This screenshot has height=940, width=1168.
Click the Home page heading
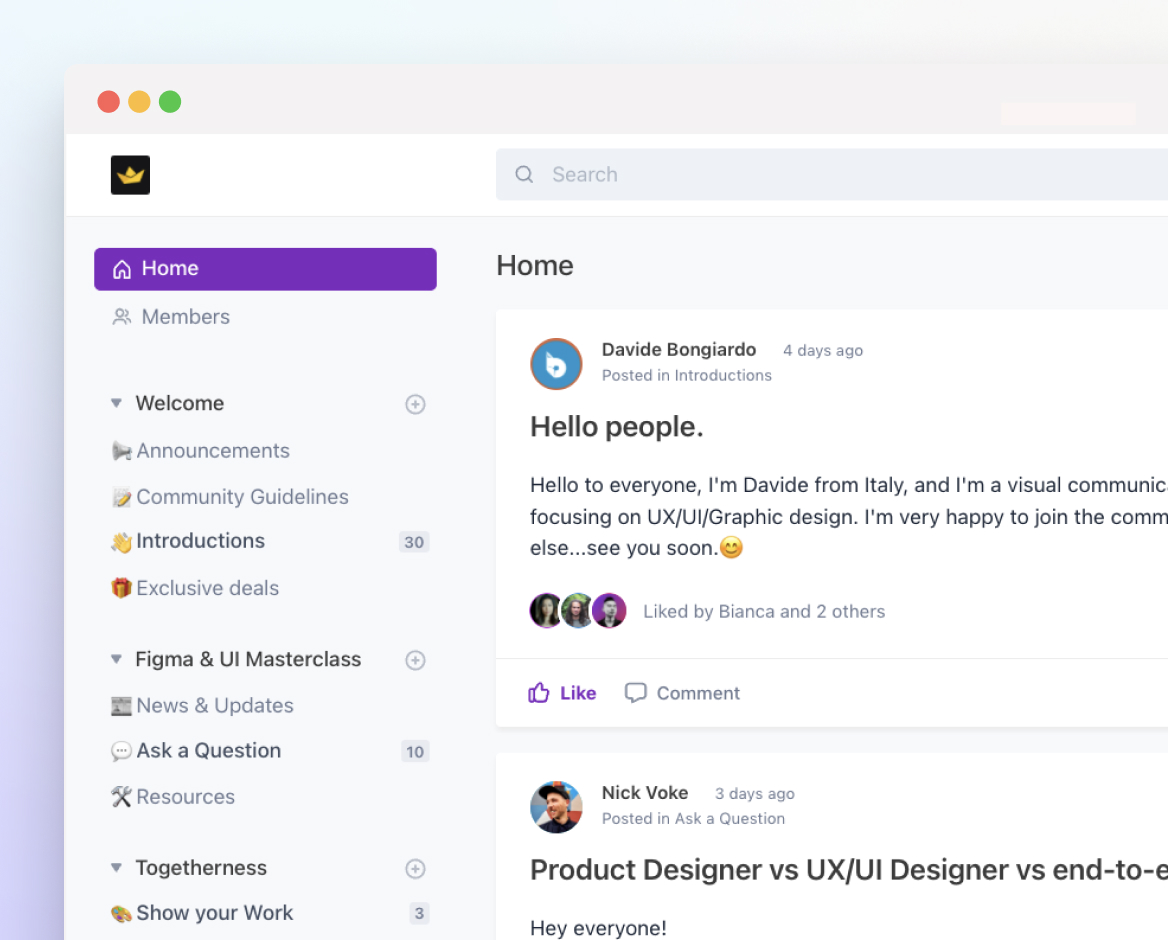pos(535,266)
